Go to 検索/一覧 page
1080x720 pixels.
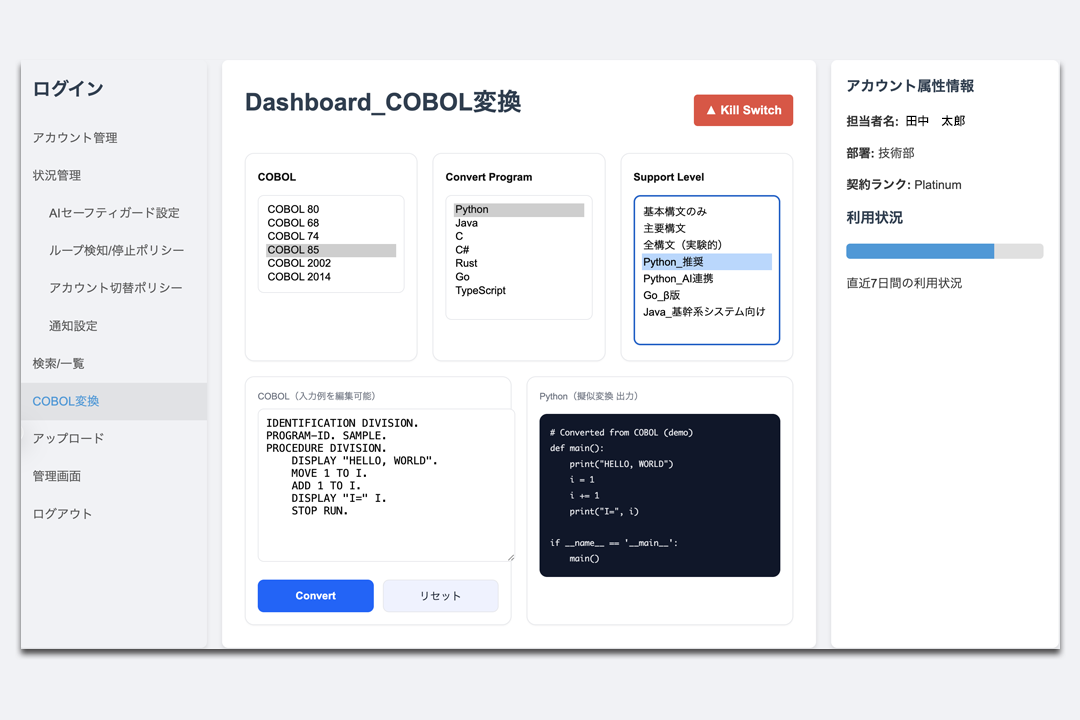point(59,363)
